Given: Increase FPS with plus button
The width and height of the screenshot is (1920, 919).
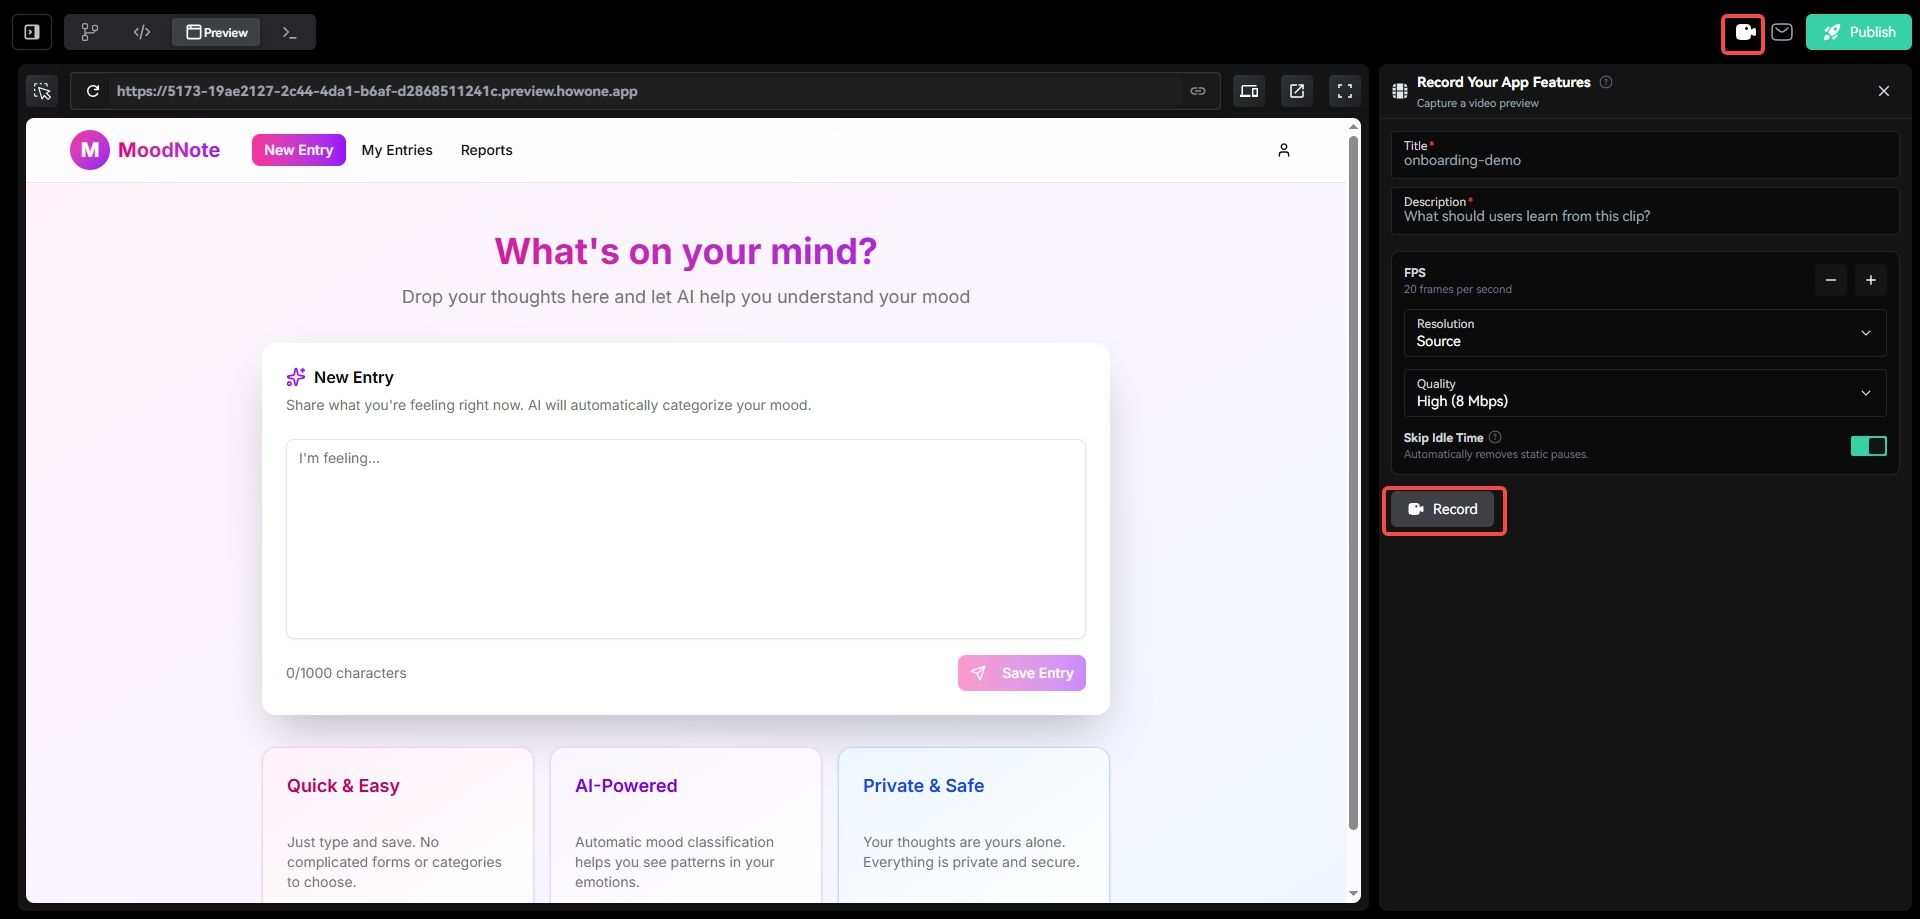Looking at the screenshot, I should coord(1870,280).
